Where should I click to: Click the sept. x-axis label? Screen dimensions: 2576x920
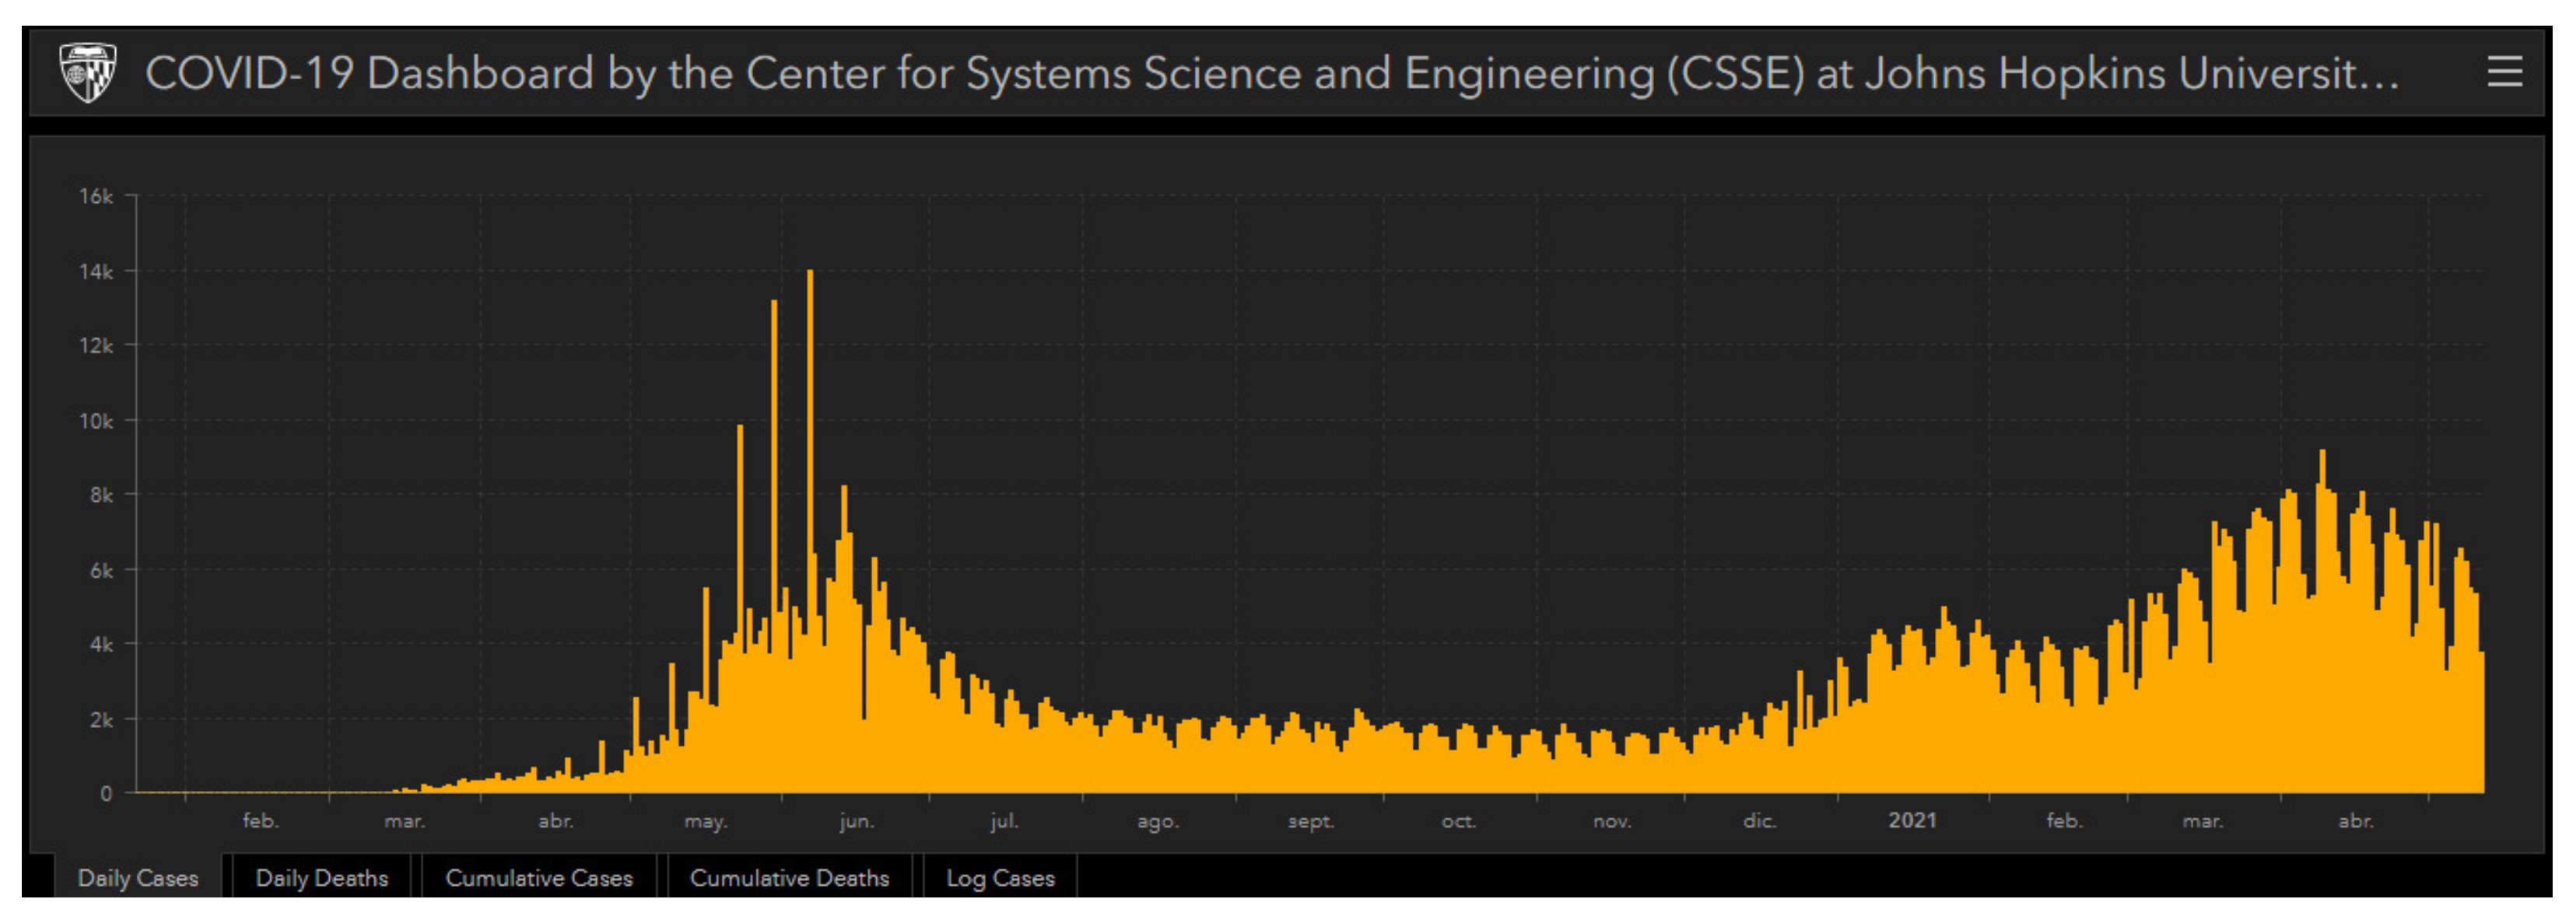point(1310,821)
